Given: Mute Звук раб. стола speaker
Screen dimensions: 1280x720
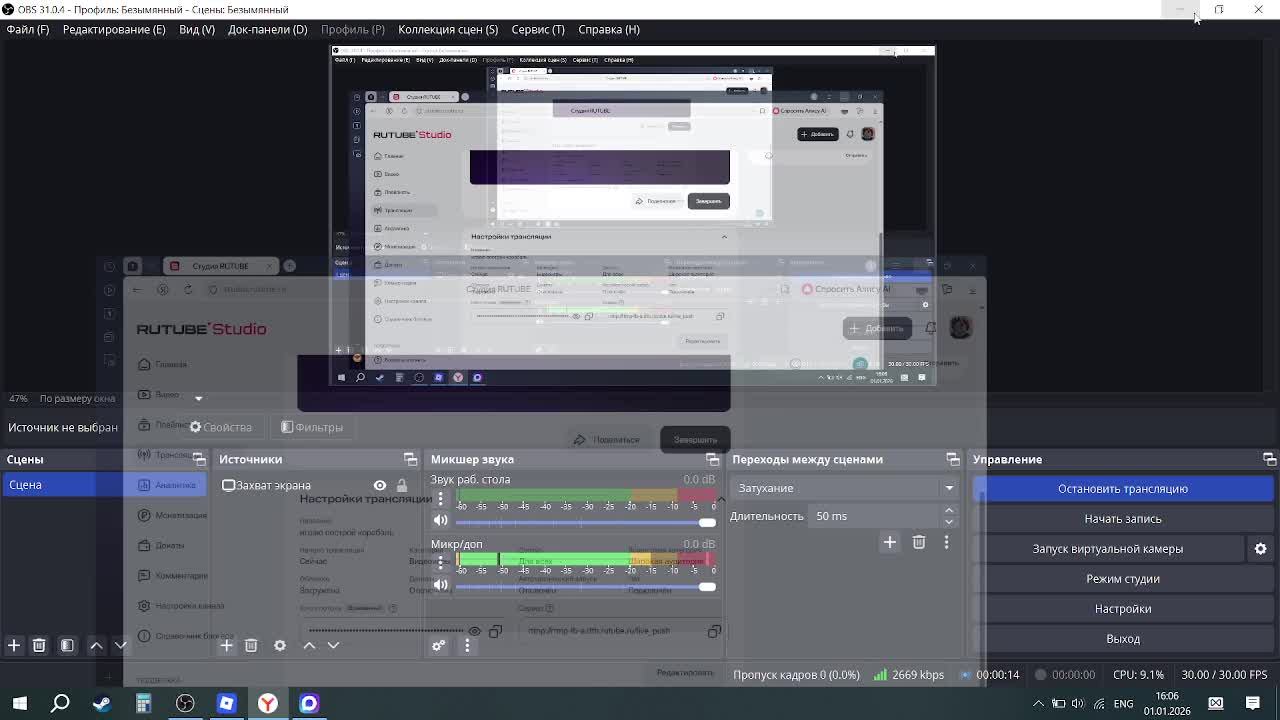Looking at the screenshot, I should [440, 521].
